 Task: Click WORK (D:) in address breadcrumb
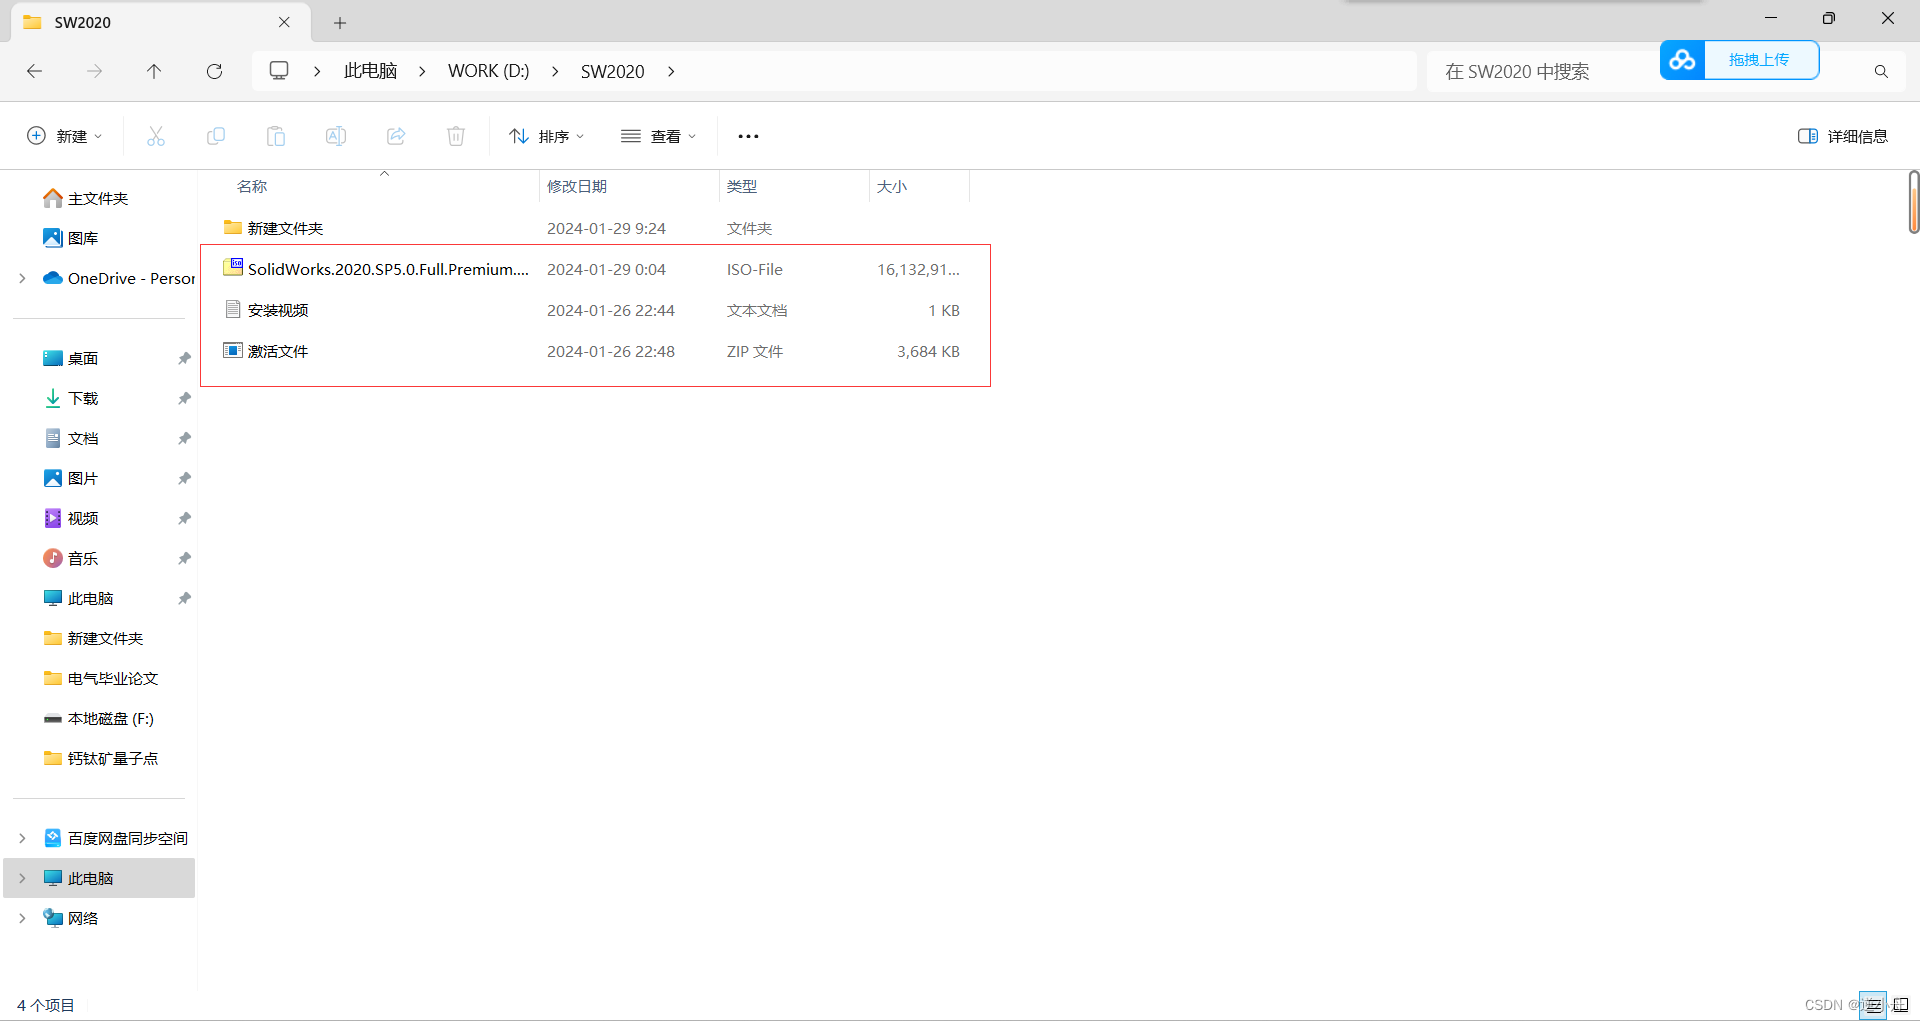tap(488, 71)
